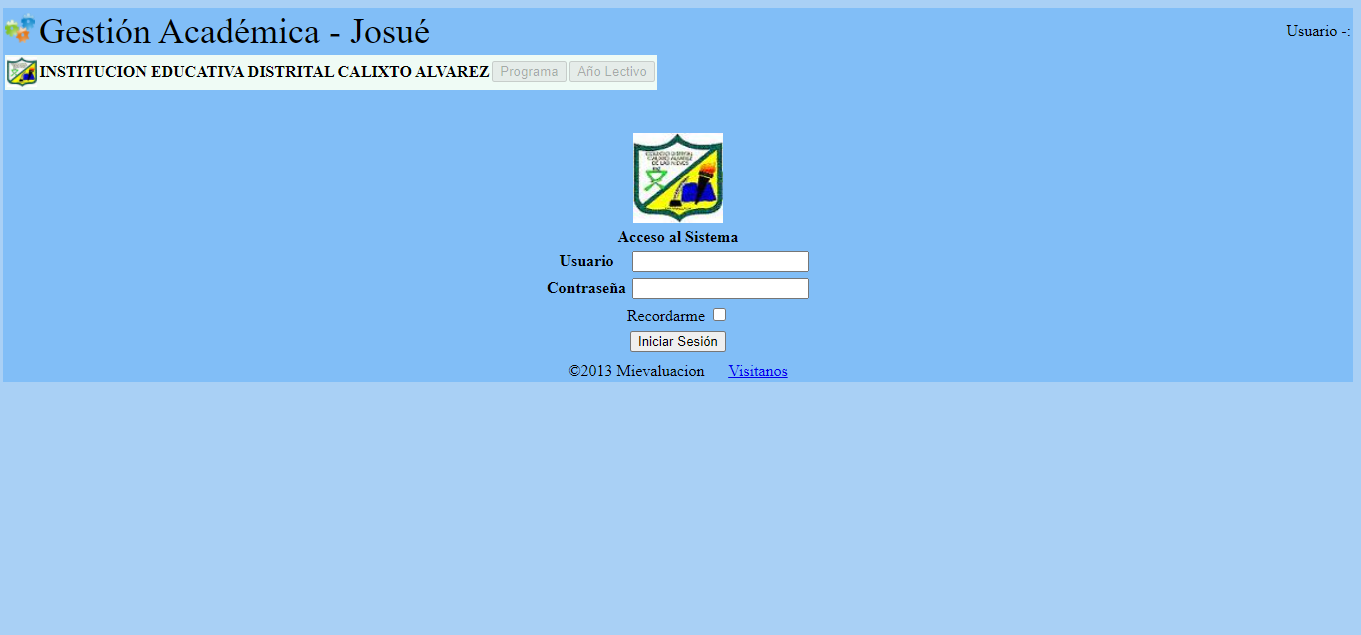Click the Usuario field label
Screen dimensions: 1361x635
(x=586, y=261)
